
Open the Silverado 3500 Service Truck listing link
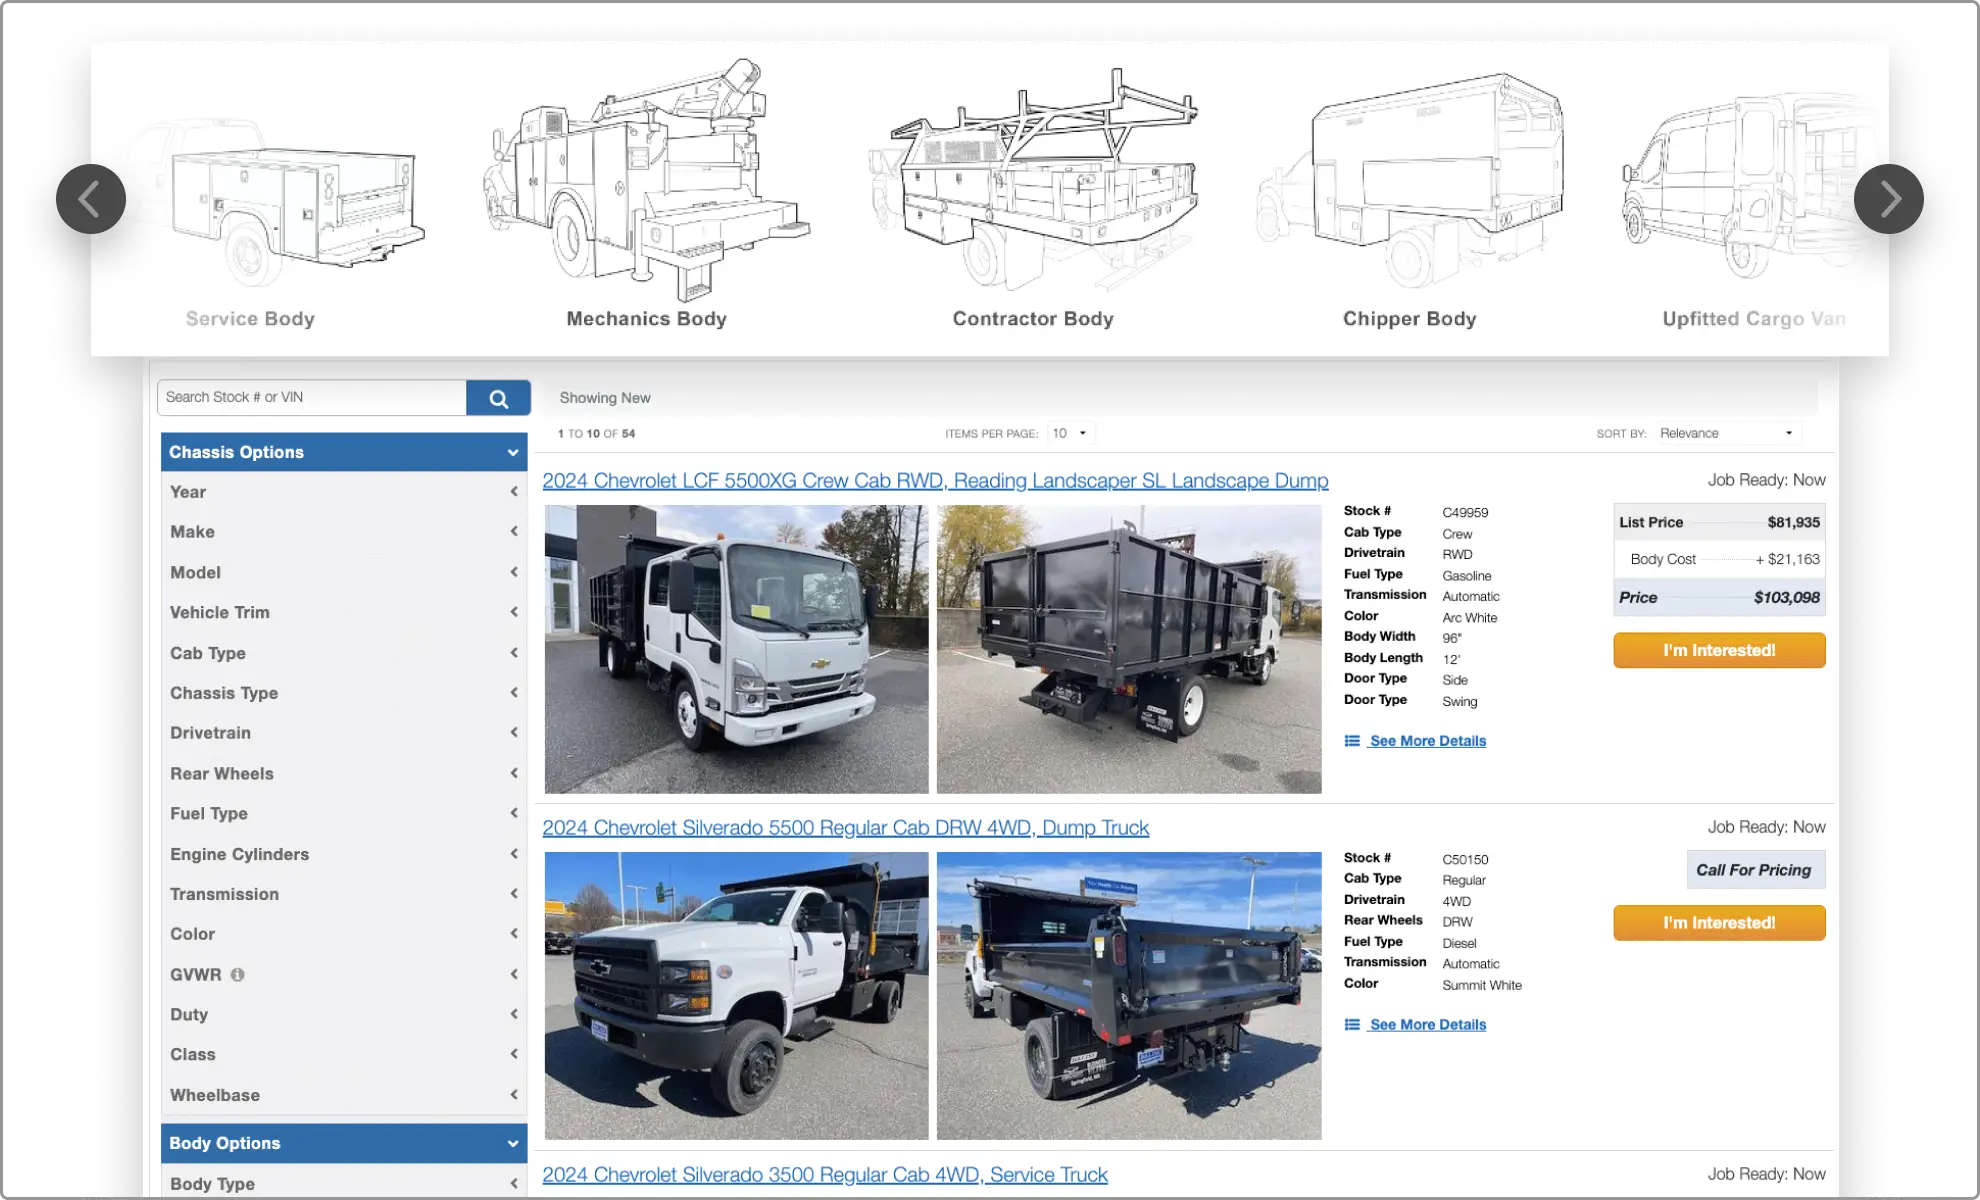pyautogui.click(x=825, y=1175)
